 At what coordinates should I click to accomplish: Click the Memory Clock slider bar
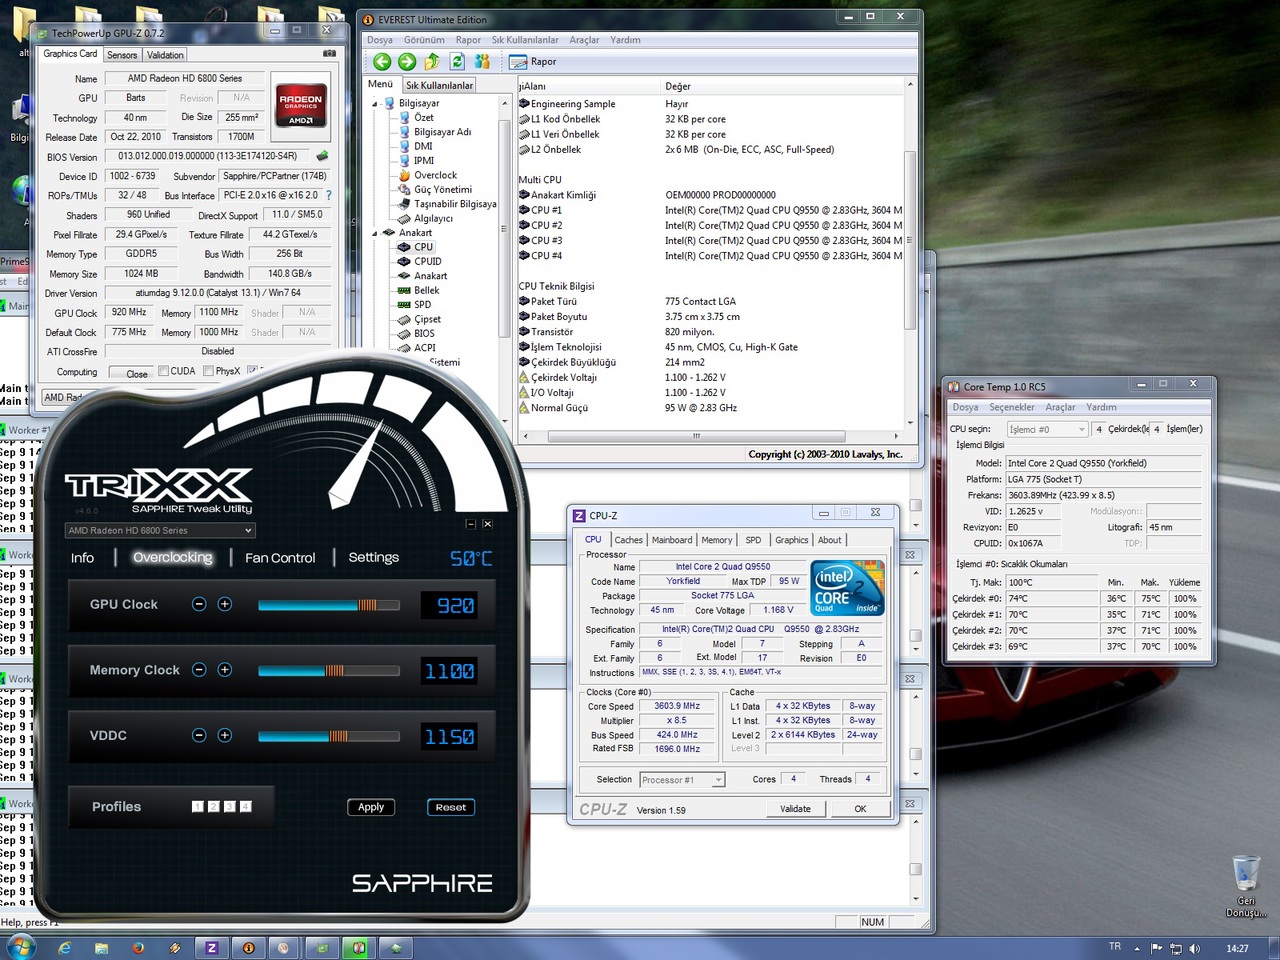click(329, 670)
